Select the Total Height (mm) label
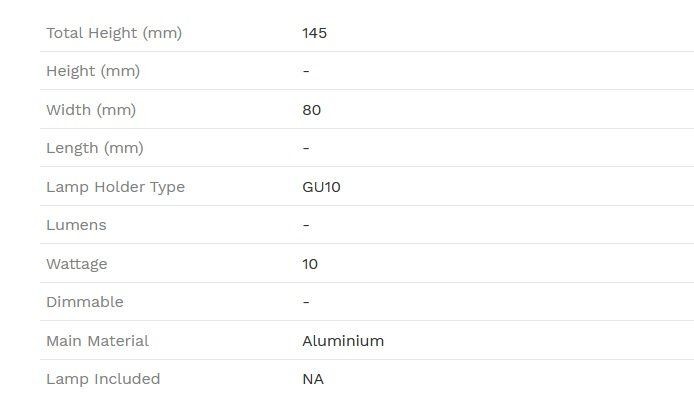This screenshot has width=694, height=396. [114, 33]
